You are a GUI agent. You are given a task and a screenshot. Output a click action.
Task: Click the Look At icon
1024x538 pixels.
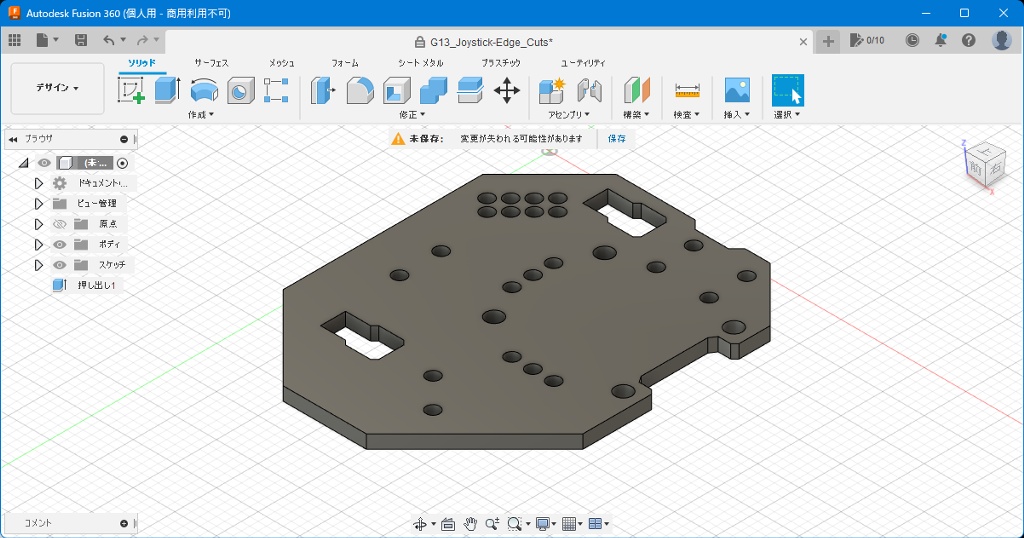447,524
